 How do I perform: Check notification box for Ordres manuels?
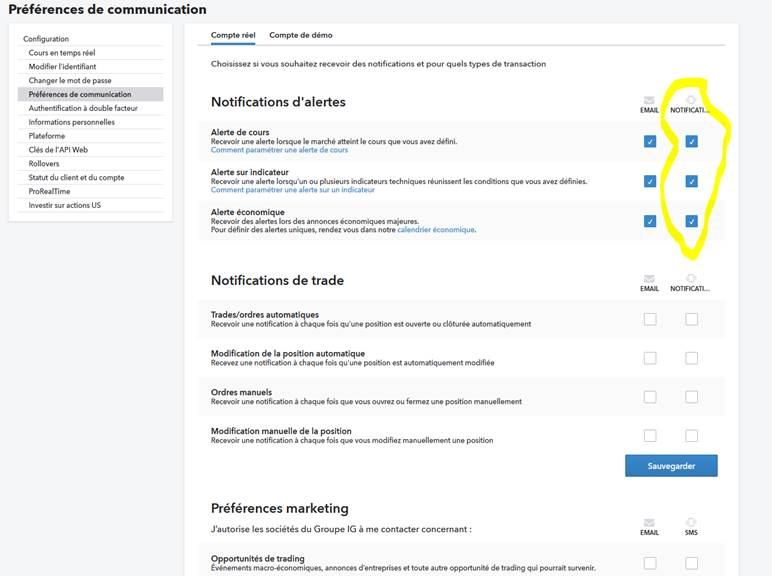(691, 397)
